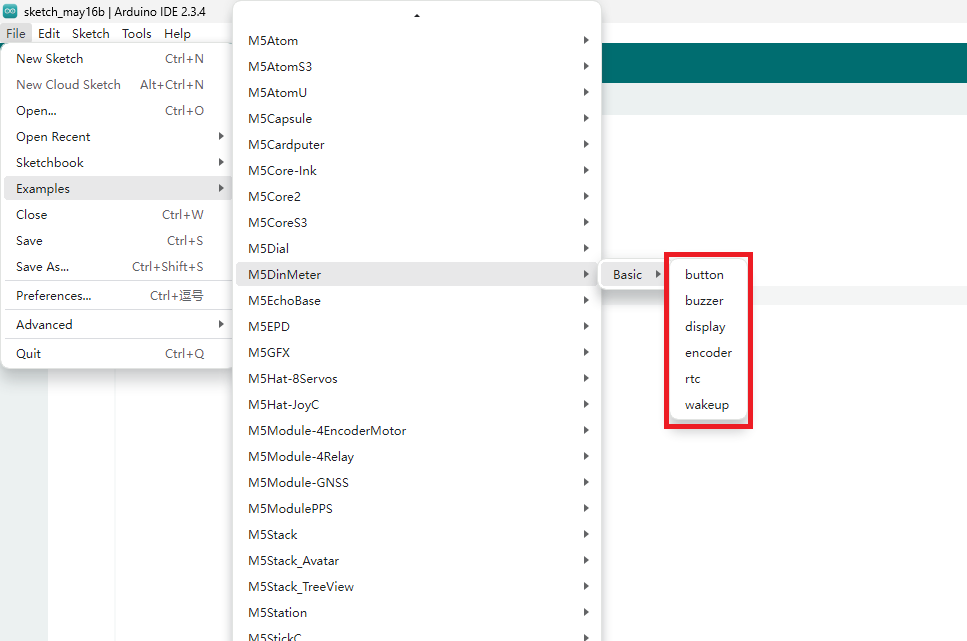
Task: Expand the M5AtomS3 examples
Action: pos(417,67)
